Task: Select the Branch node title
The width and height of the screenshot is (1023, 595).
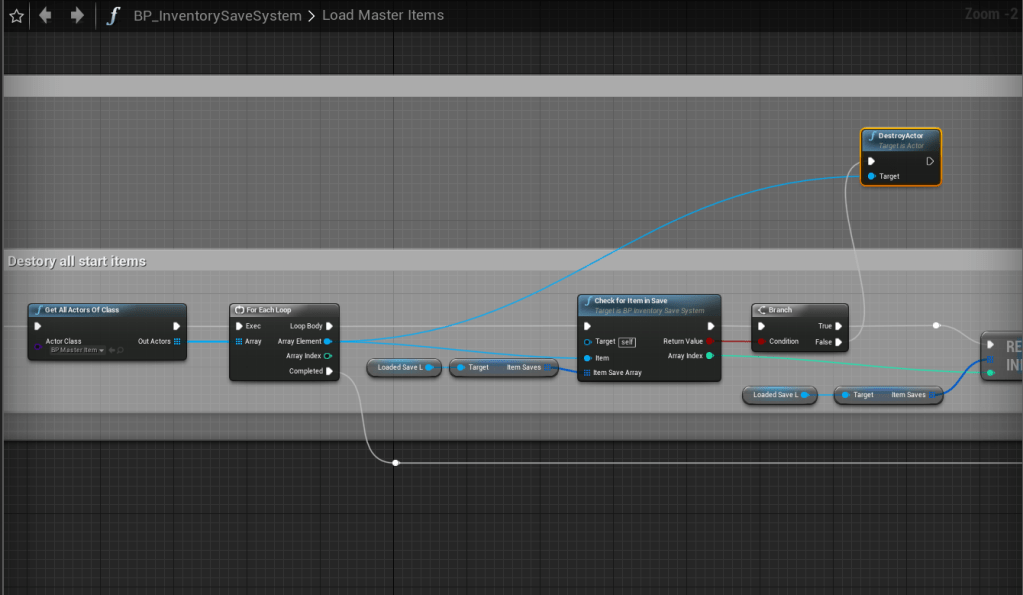Action: [x=780, y=310]
